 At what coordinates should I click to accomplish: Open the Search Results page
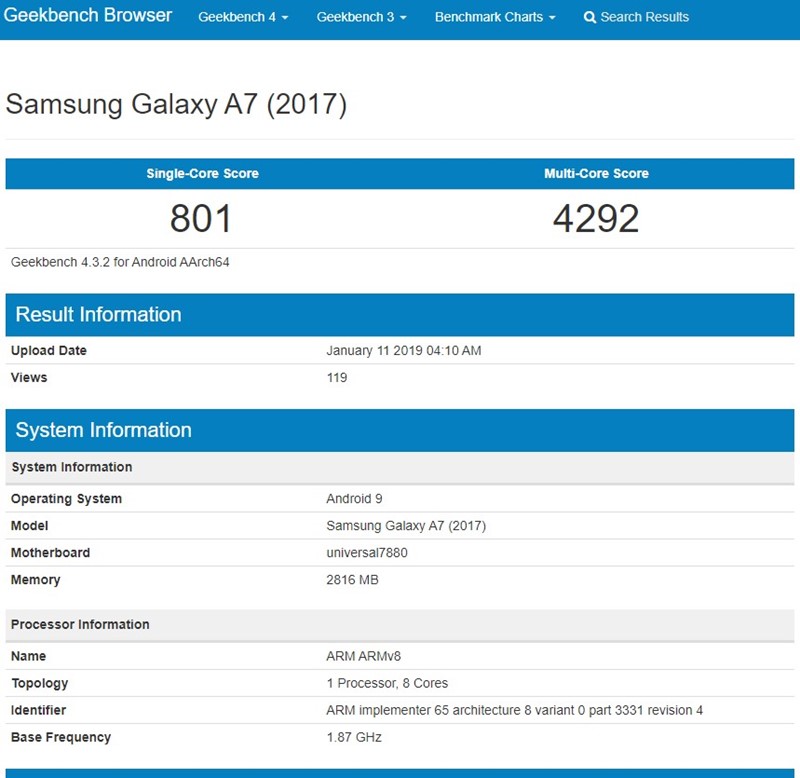[645, 17]
